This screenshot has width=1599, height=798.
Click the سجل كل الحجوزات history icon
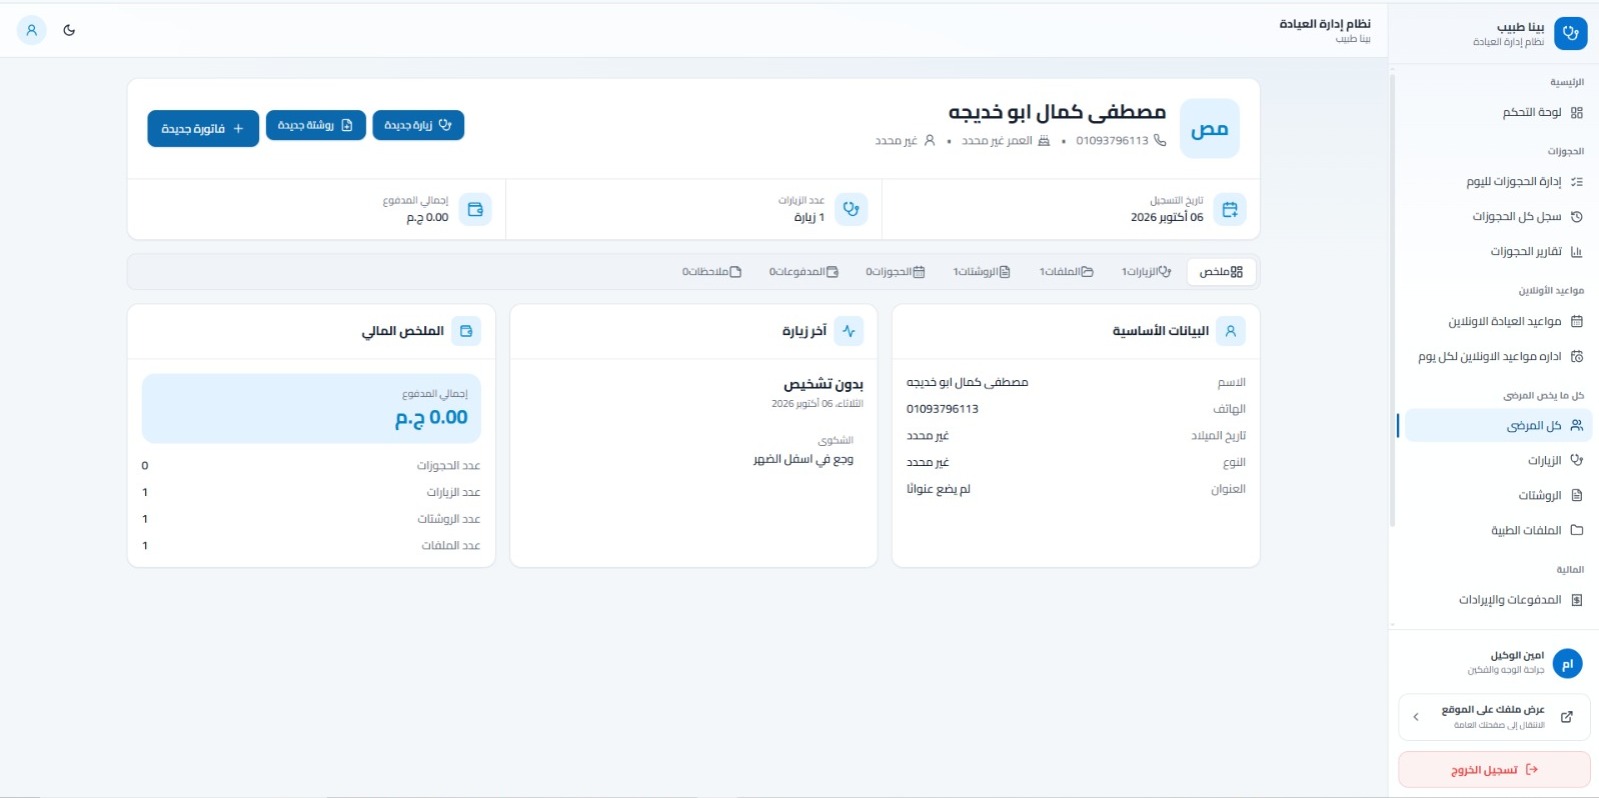pyautogui.click(x=1577, y=217)
